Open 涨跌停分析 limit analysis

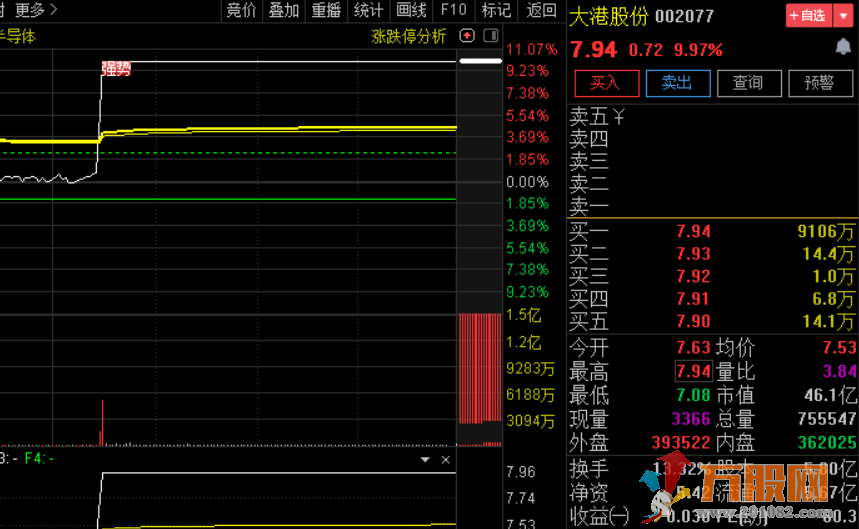[x=409, y=36]
